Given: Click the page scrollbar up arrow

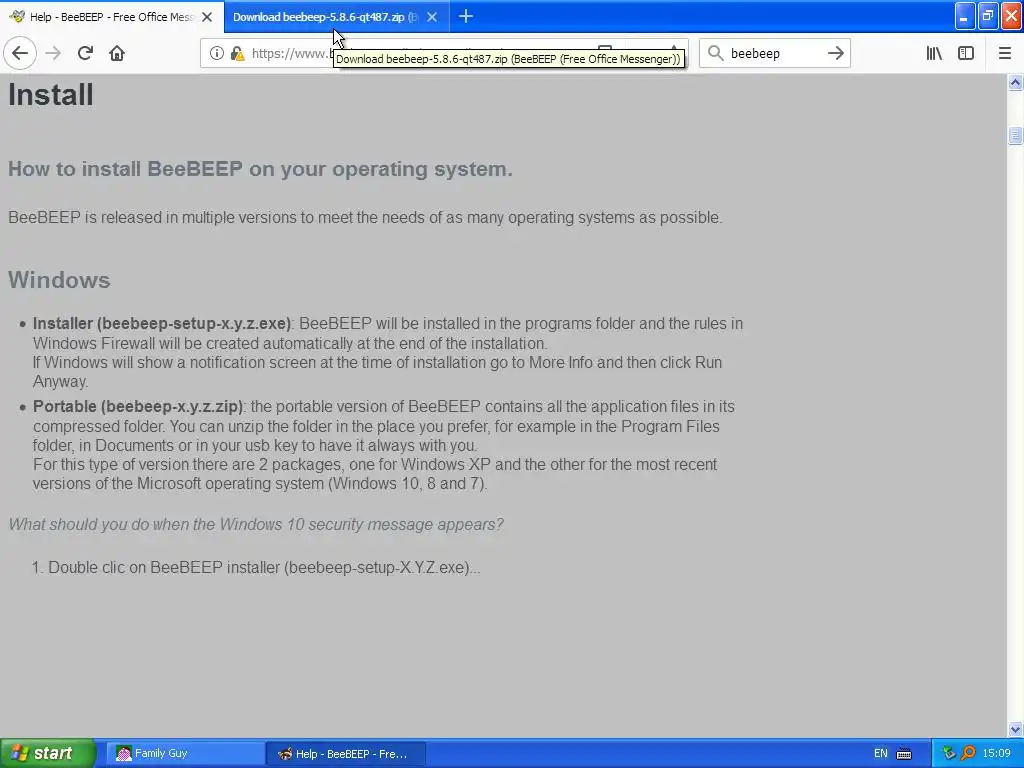Looking at the screenshot, I should click(x=1015, y=82).
